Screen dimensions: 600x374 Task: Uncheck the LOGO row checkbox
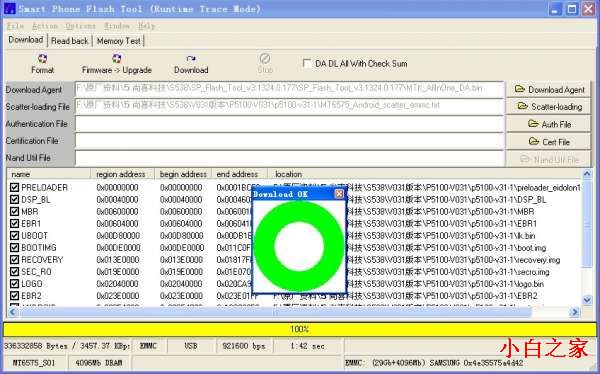(x=15, y=284)
